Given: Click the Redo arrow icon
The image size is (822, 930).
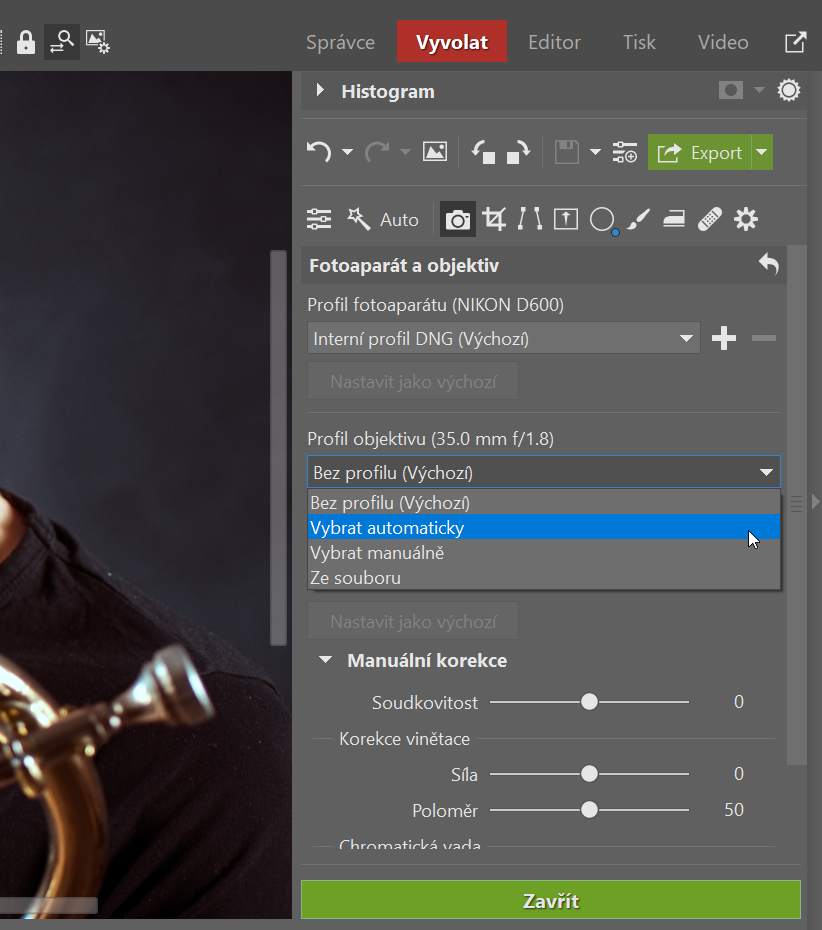Looking at the screenshot, I should pyautogui.click(x=377, y=152).
